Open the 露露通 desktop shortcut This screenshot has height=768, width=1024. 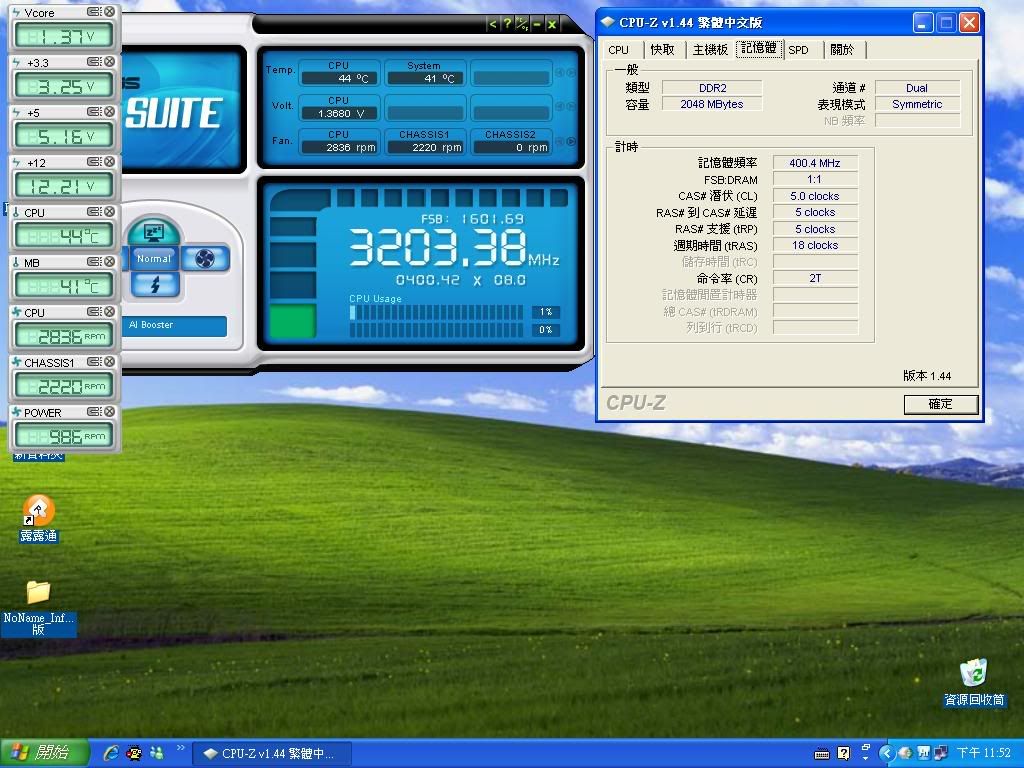[x=39, y=519]
